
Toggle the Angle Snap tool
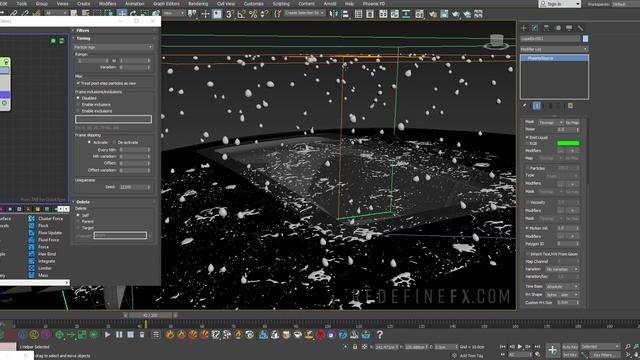pyautogui.click(x=242, y=14)
